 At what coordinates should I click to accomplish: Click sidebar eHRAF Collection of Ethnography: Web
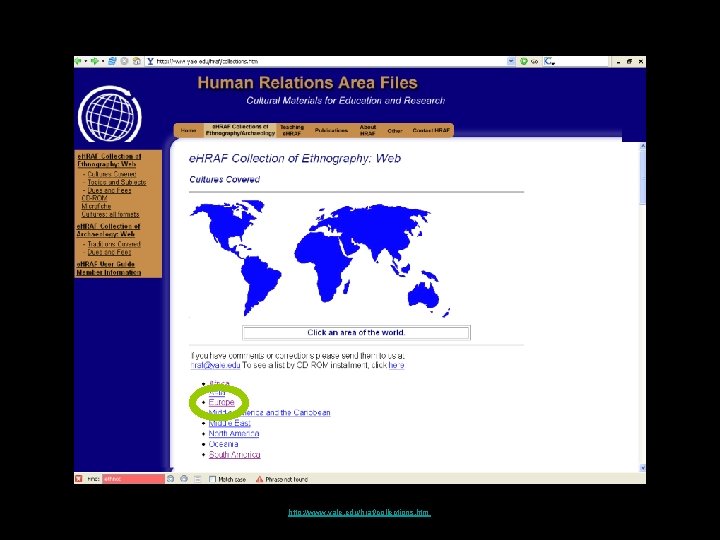[109, 160]
